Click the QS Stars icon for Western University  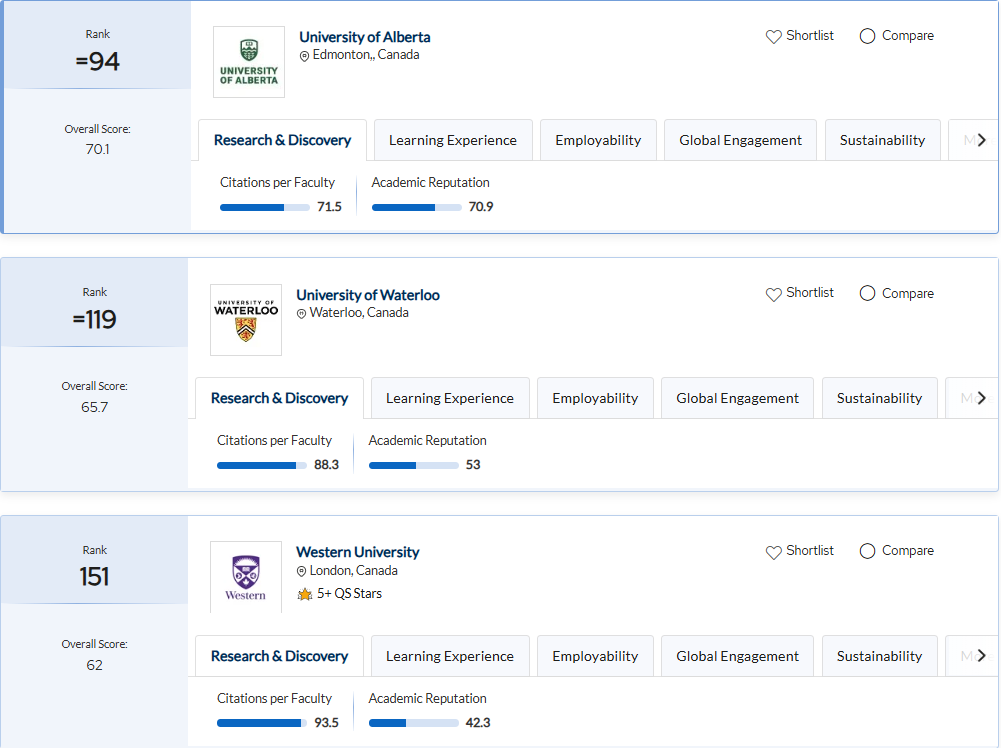pyautogui.click(x=305, y=594)
